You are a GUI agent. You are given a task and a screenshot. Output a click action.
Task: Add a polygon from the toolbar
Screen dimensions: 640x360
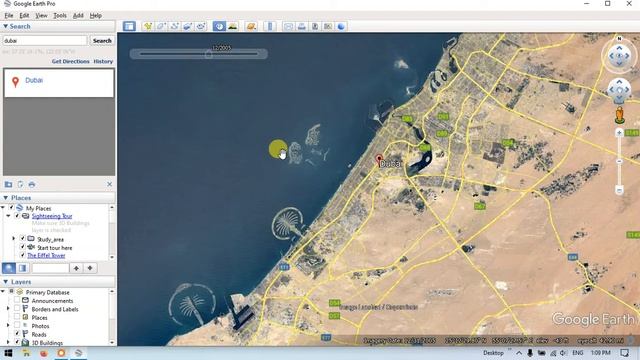(161, 27)
